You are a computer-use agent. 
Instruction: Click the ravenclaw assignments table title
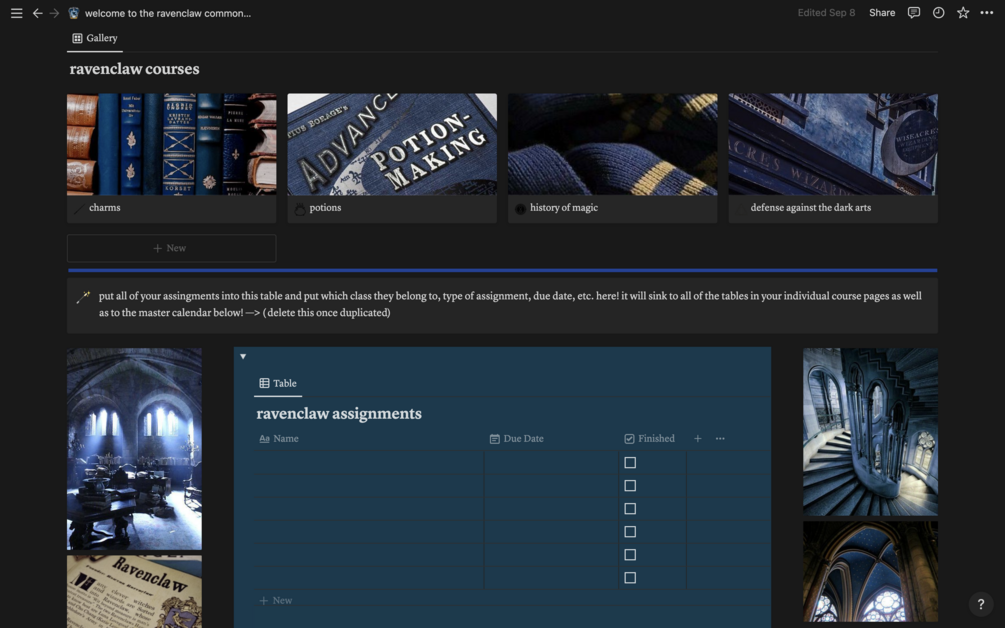339,414
